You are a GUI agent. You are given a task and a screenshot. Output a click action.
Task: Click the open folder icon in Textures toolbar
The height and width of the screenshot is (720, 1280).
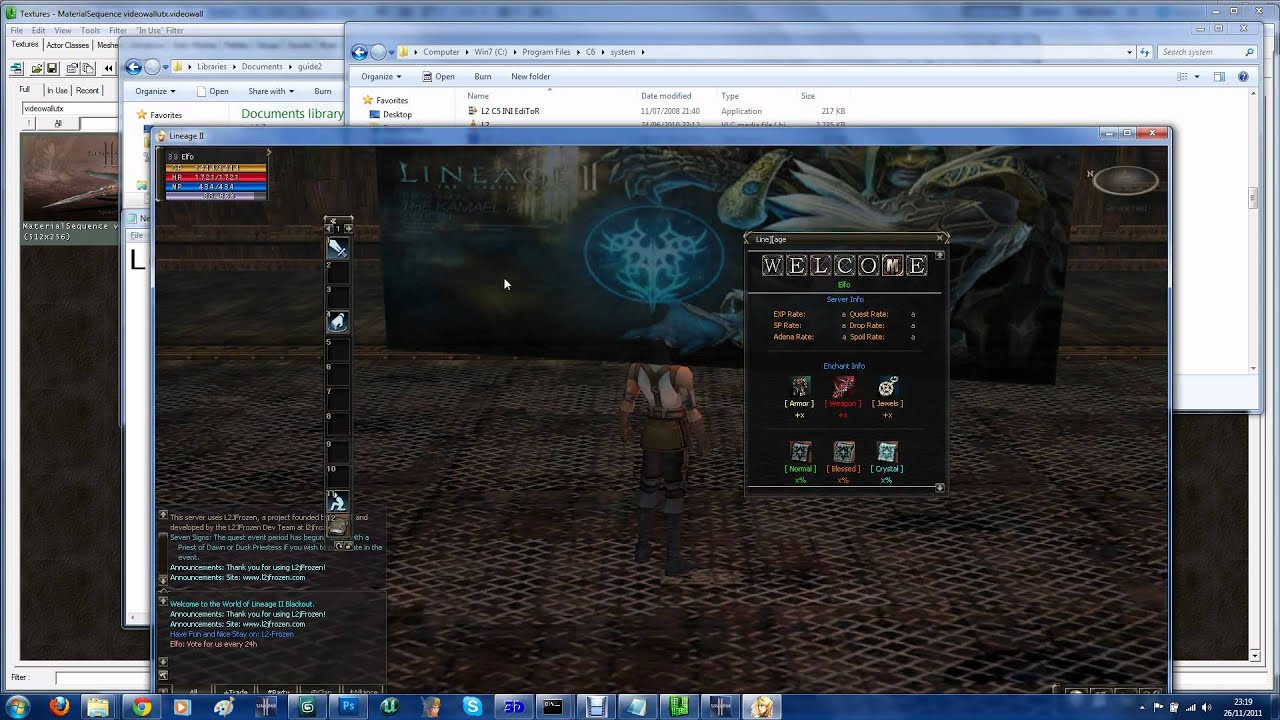(x=37, y=69)
